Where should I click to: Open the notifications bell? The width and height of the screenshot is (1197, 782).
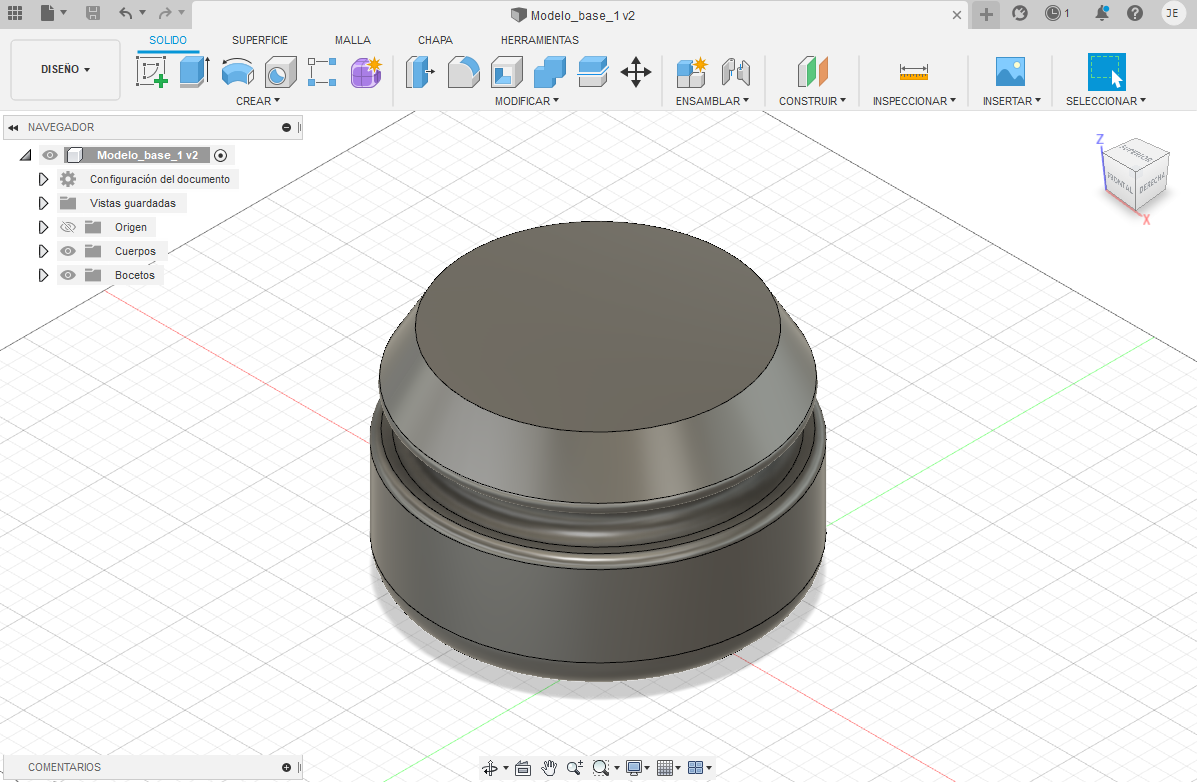pyautogui.click(x=1102, y=13)
